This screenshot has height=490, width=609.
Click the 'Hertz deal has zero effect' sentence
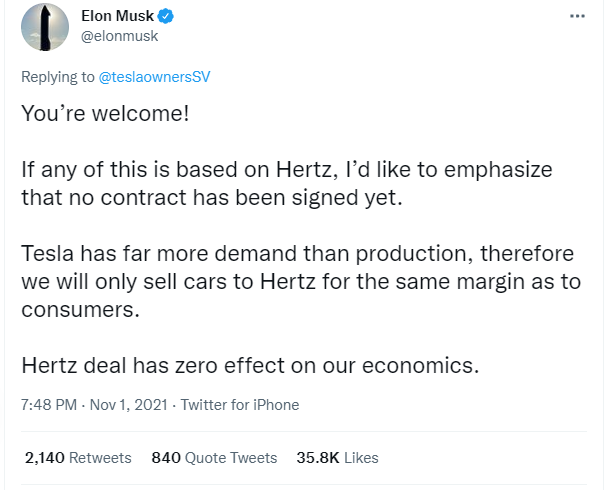[251, 365]
